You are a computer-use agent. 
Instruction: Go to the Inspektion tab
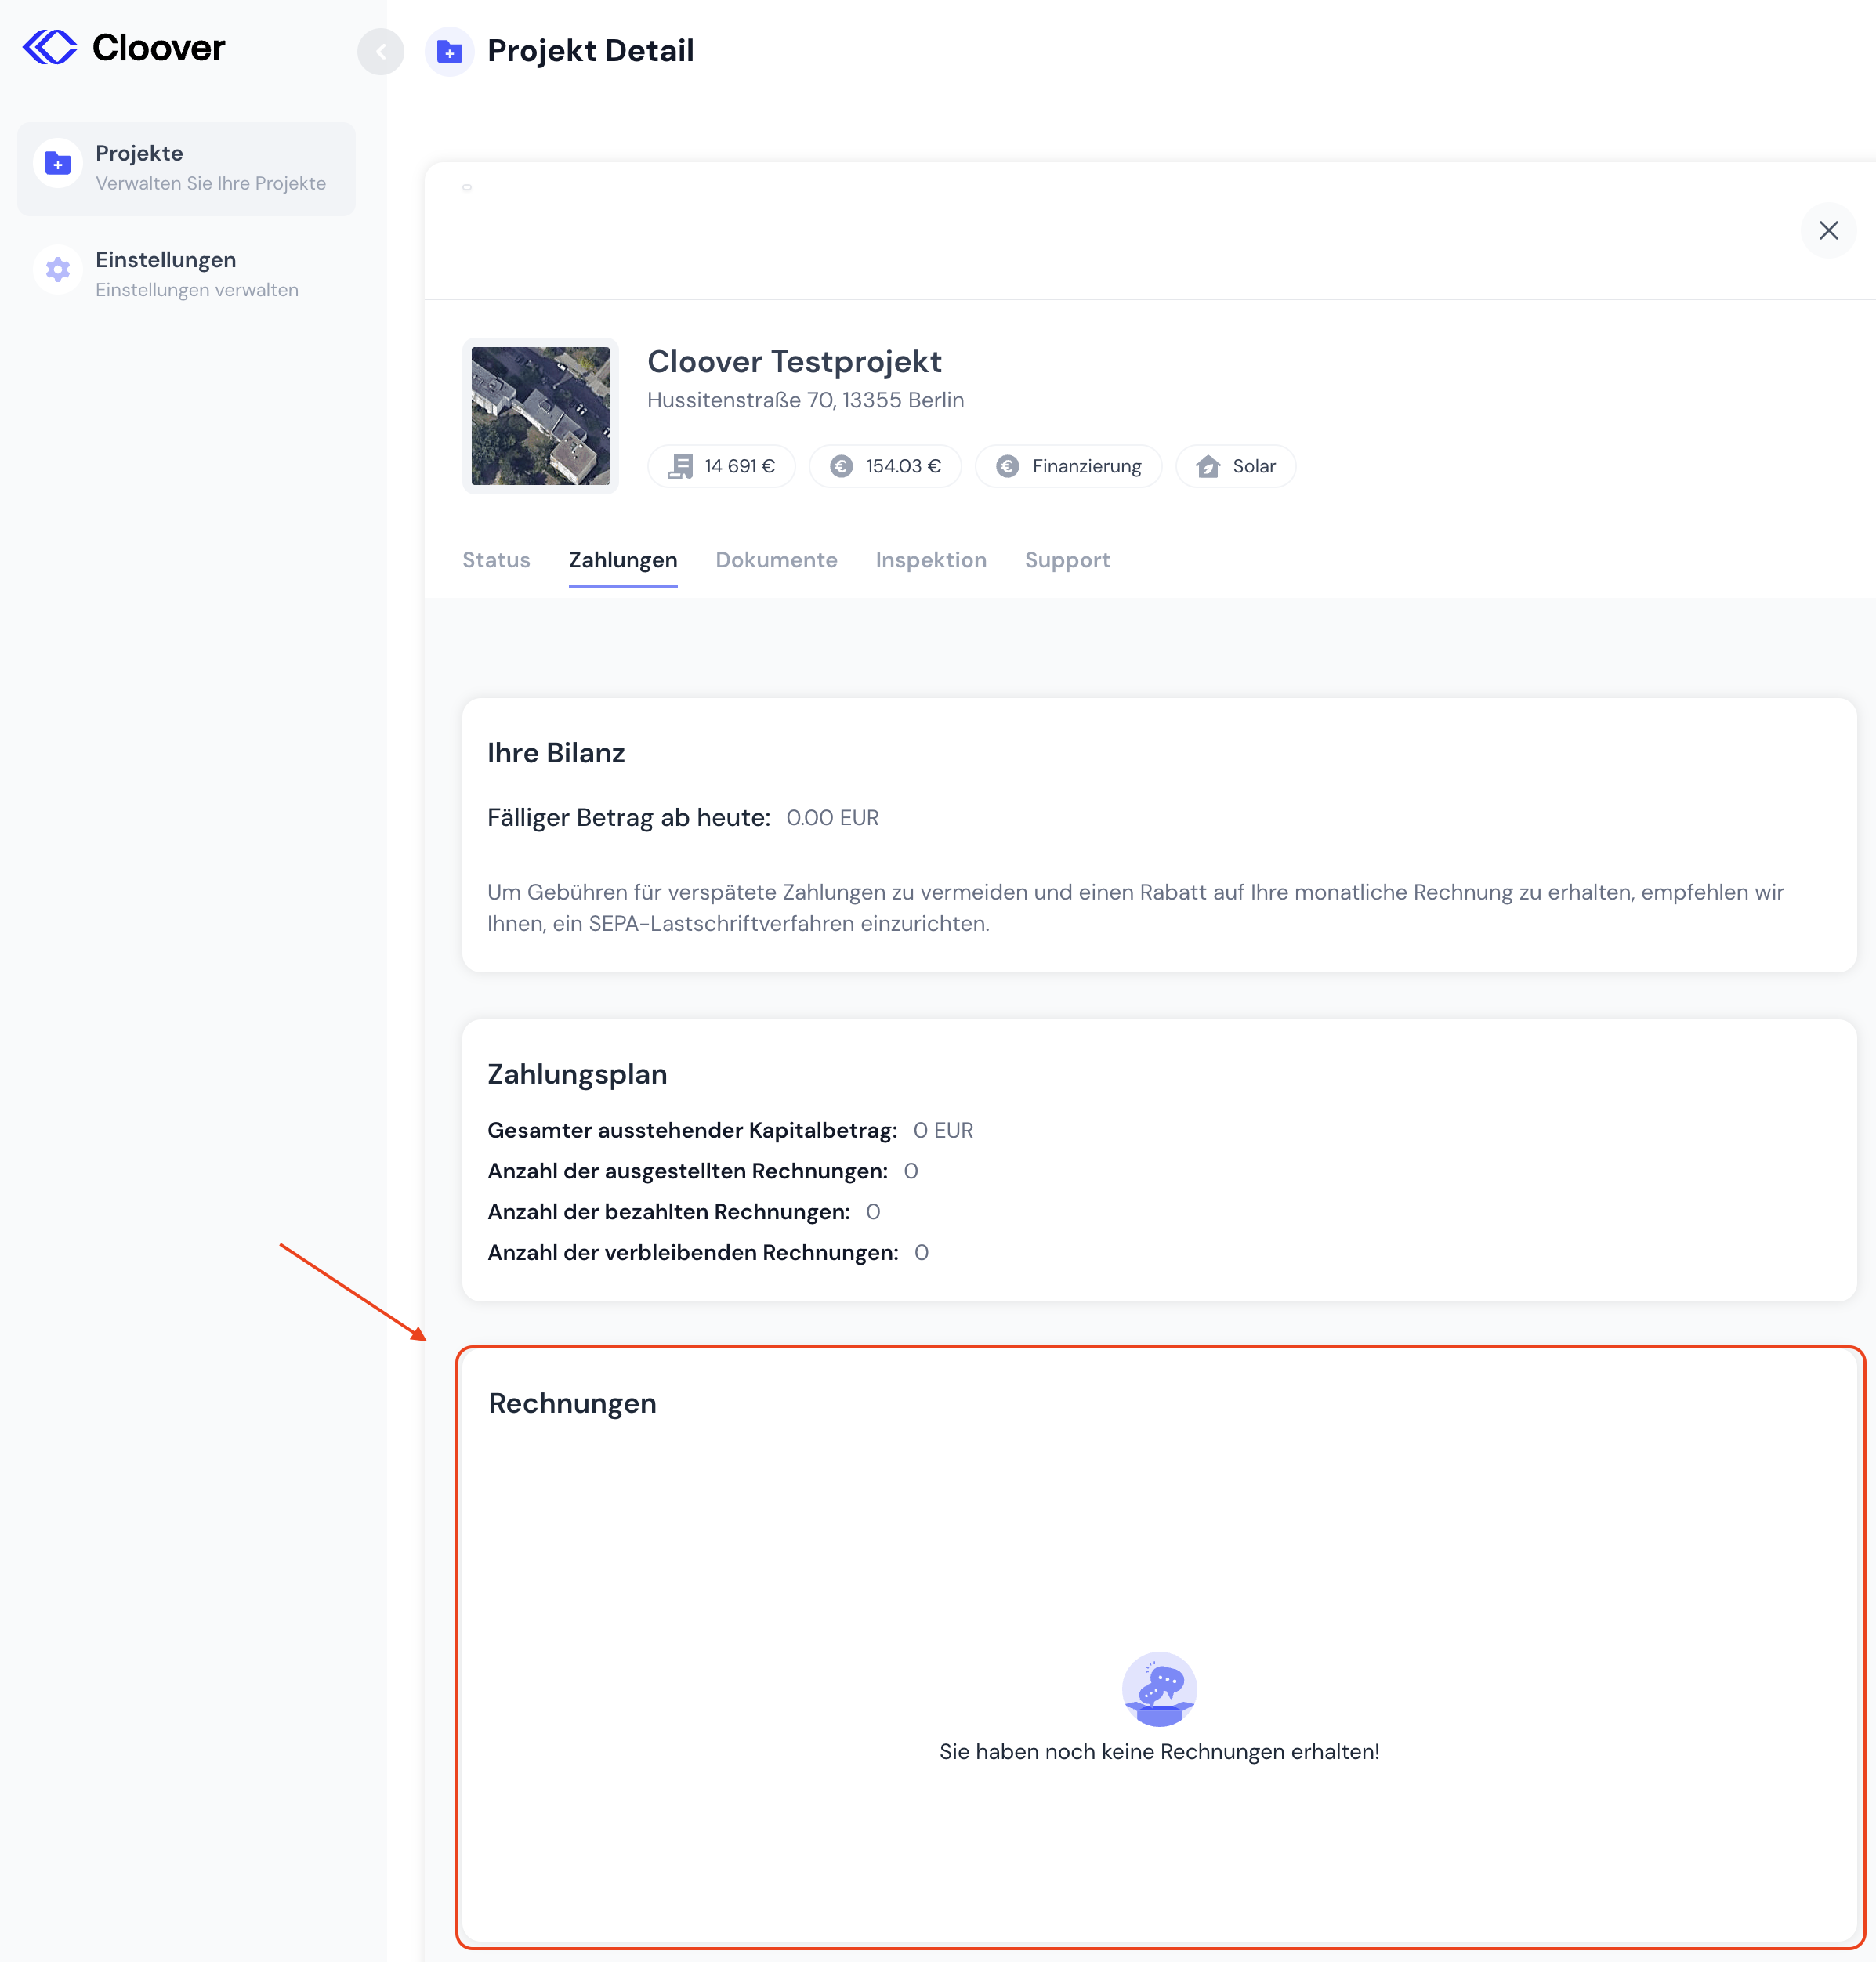click(x=930, y=560)
